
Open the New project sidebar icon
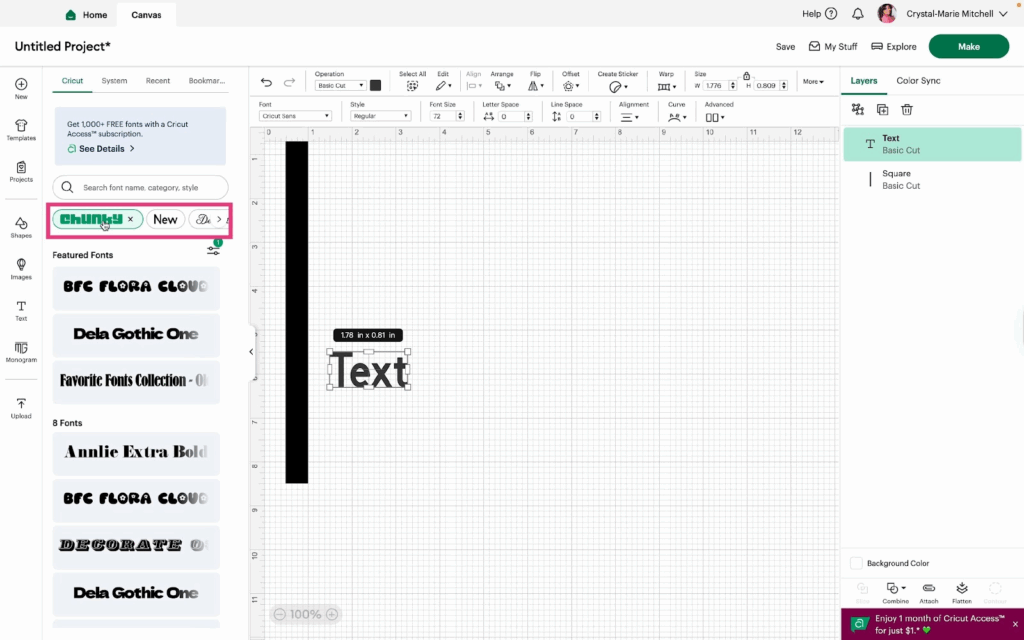[x=21, y=89]
